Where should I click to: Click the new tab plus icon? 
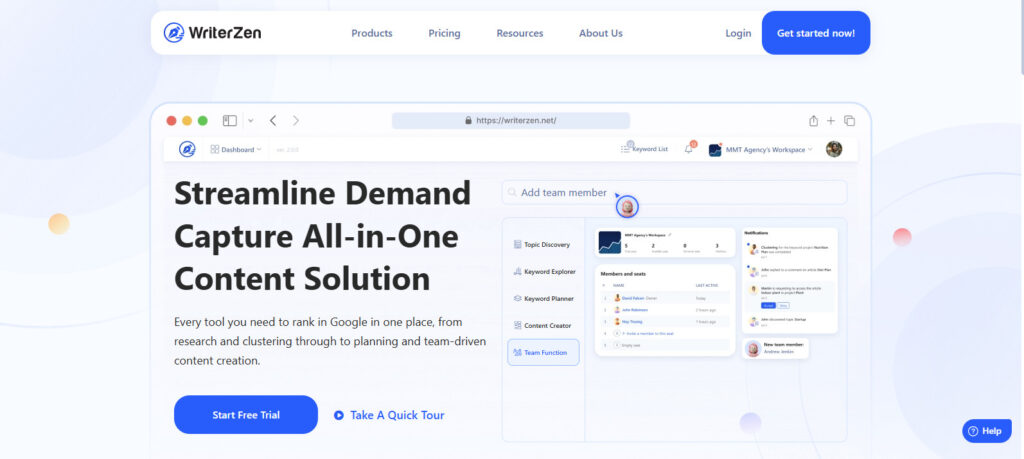click(x=831, y=121)
